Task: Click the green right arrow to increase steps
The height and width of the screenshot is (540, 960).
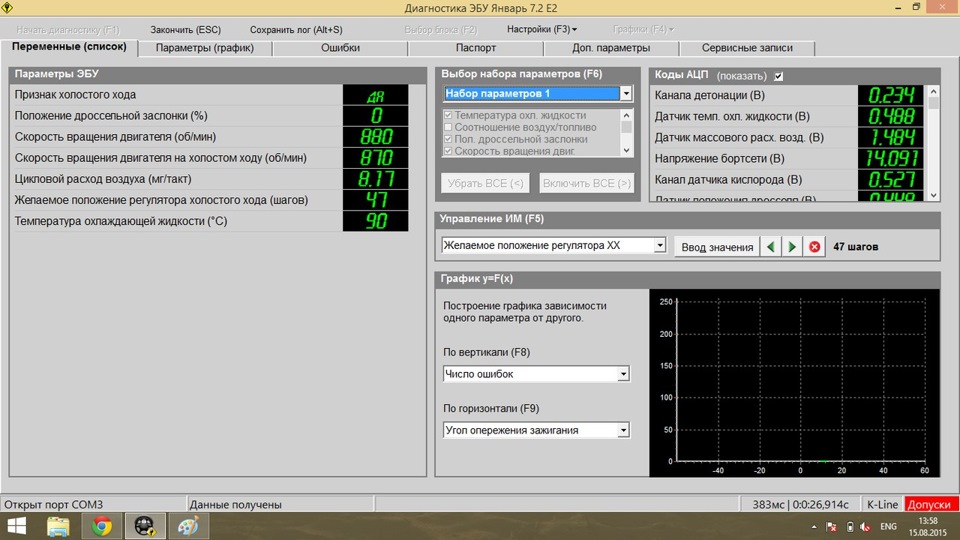Action: tap(792, 247)
